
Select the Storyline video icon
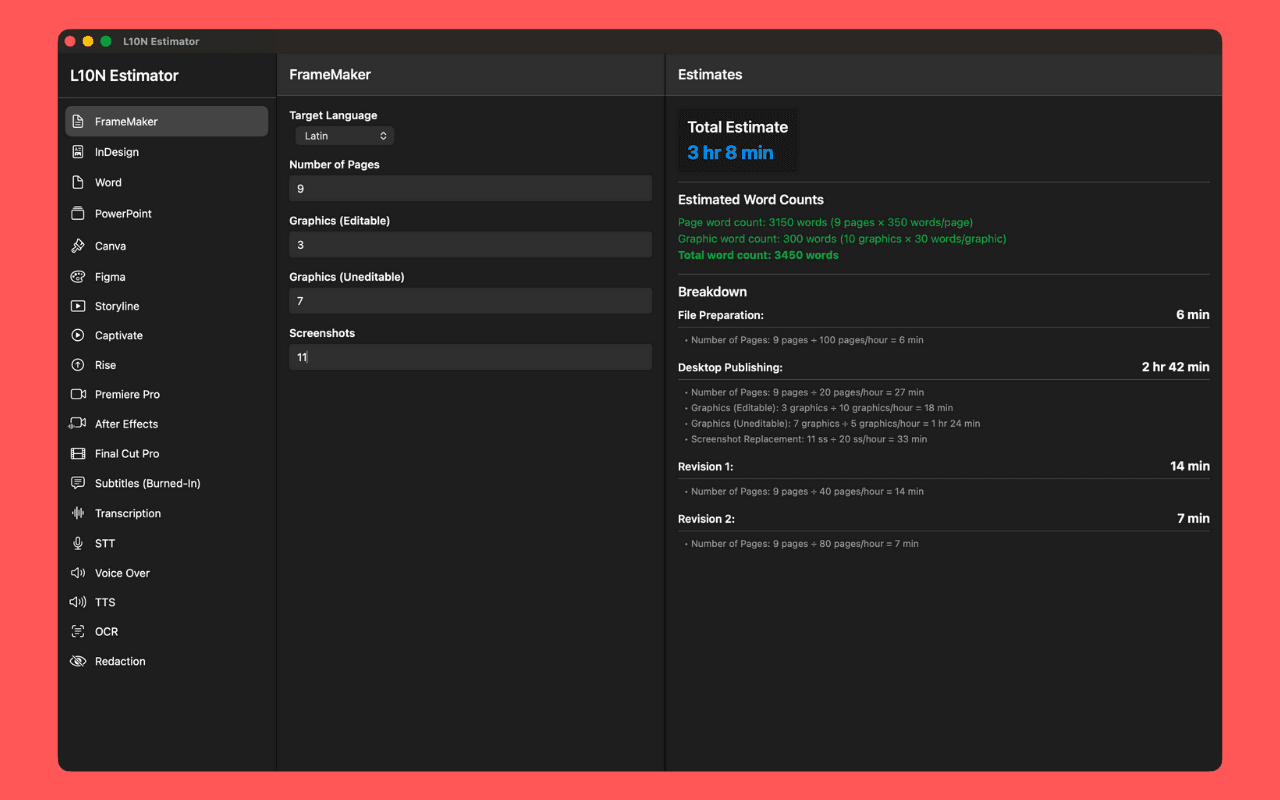(80, 306)
